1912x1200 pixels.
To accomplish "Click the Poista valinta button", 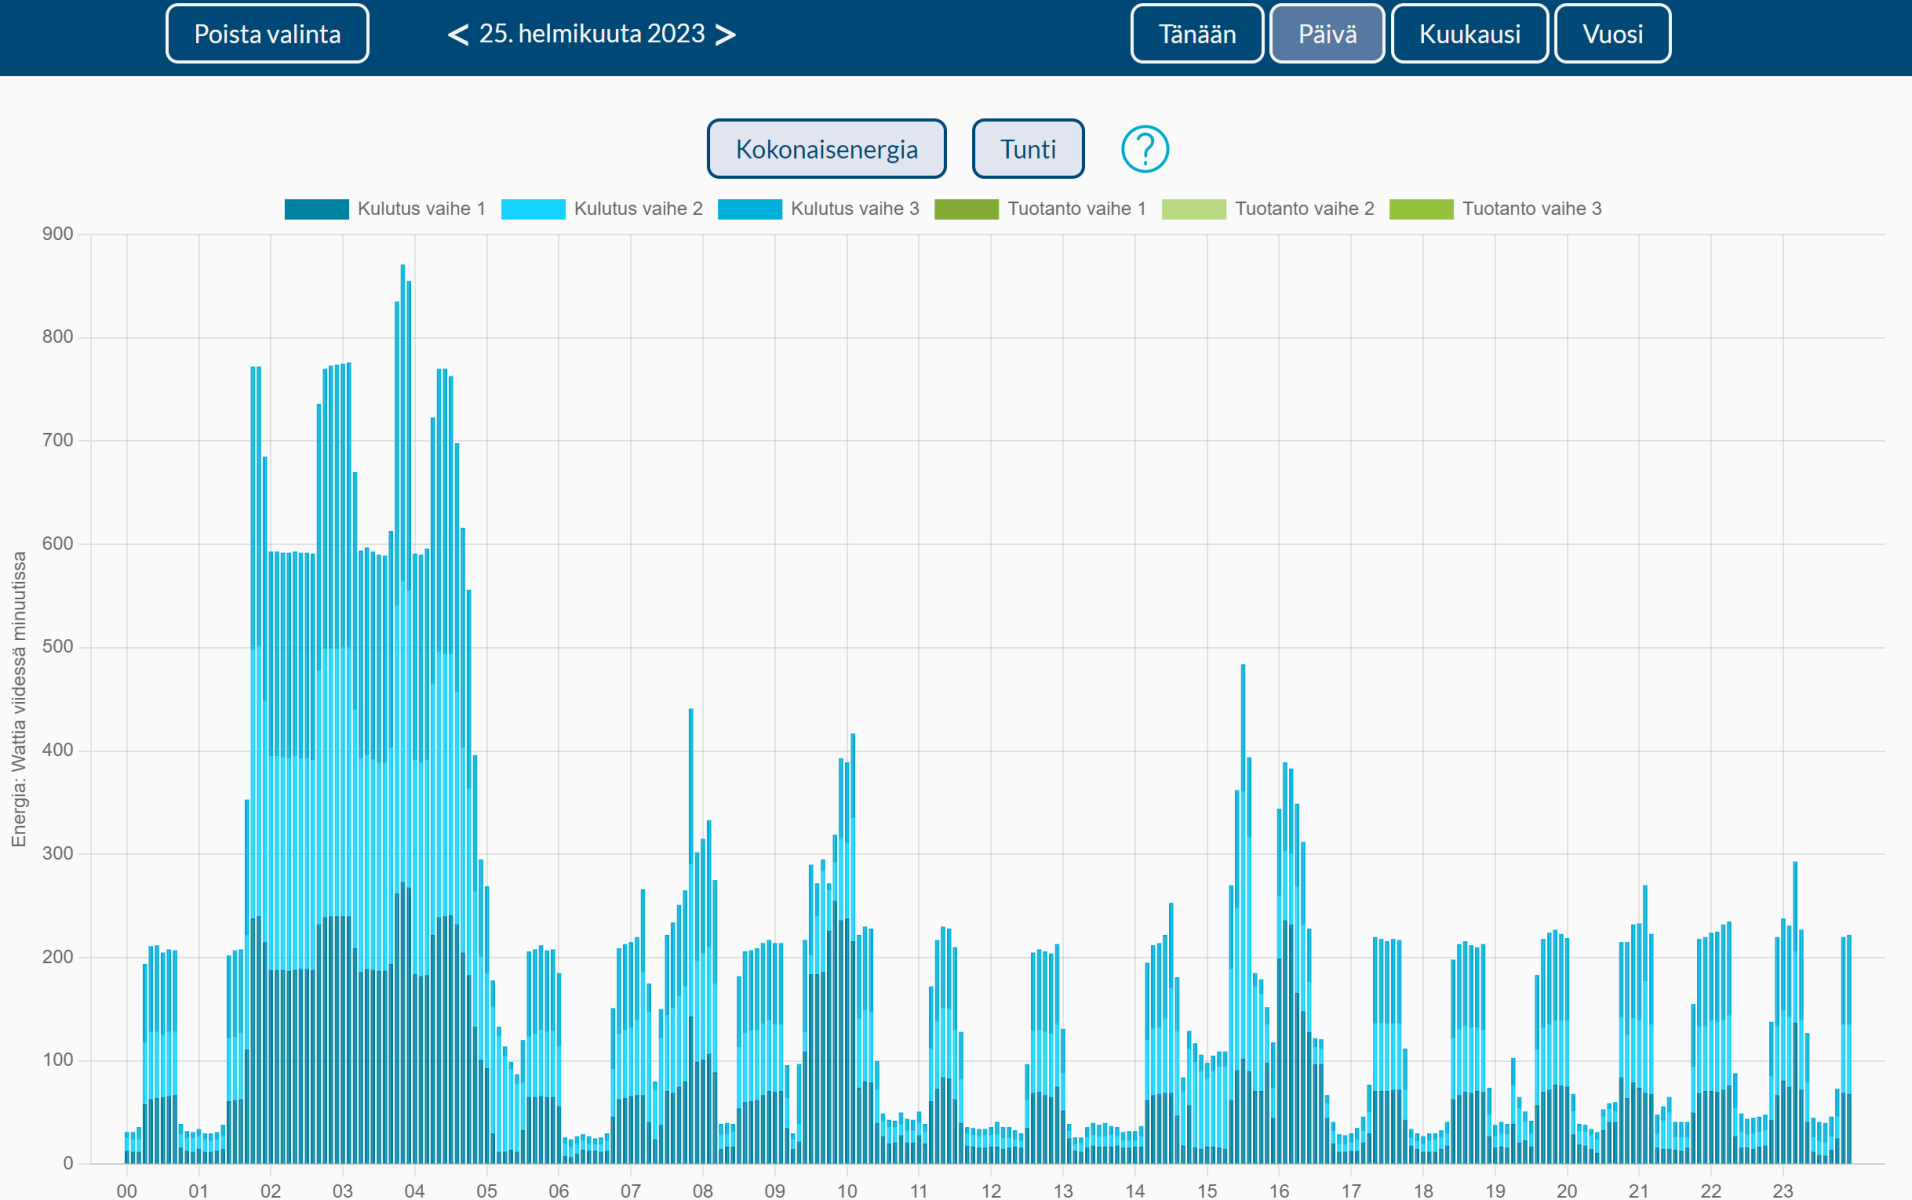I will (x=267, y=34).
